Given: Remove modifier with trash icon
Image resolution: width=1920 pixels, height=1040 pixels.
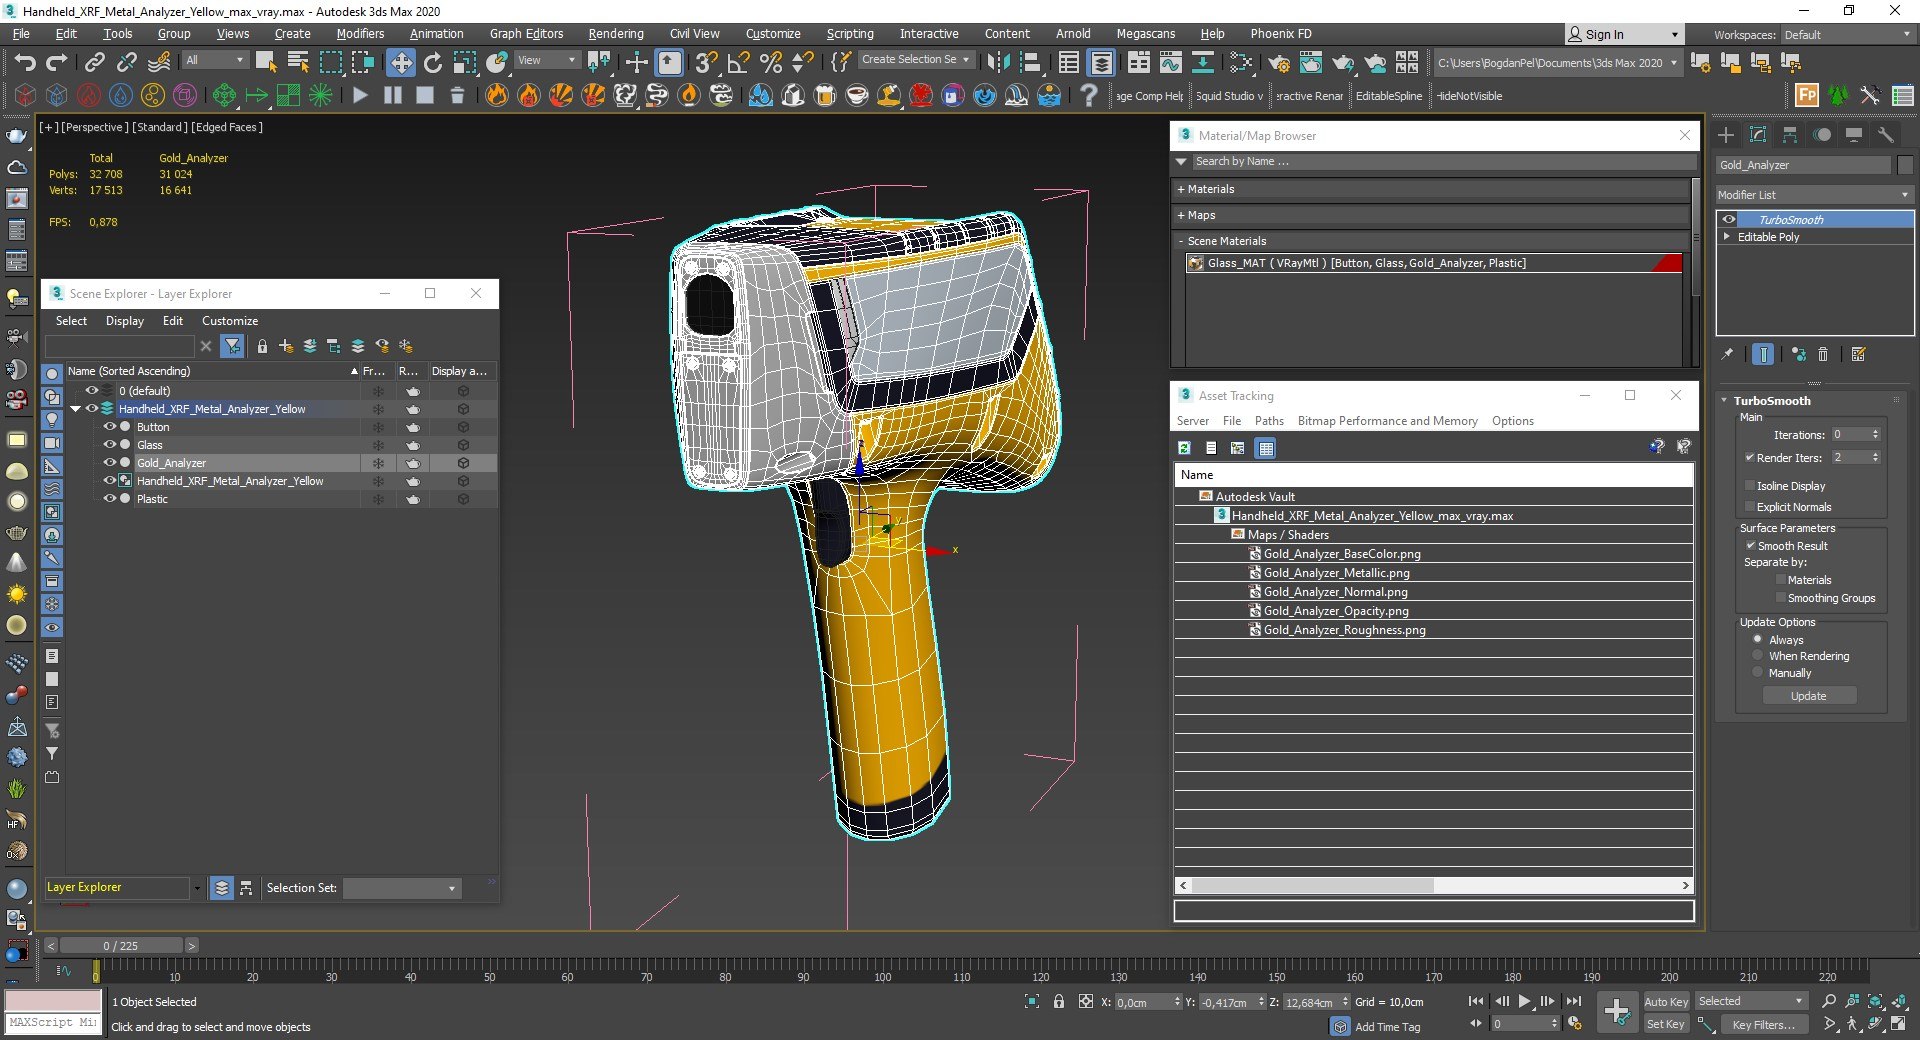Looking at the screenshot, I should pyautogui.click(x=1823, y=354).
